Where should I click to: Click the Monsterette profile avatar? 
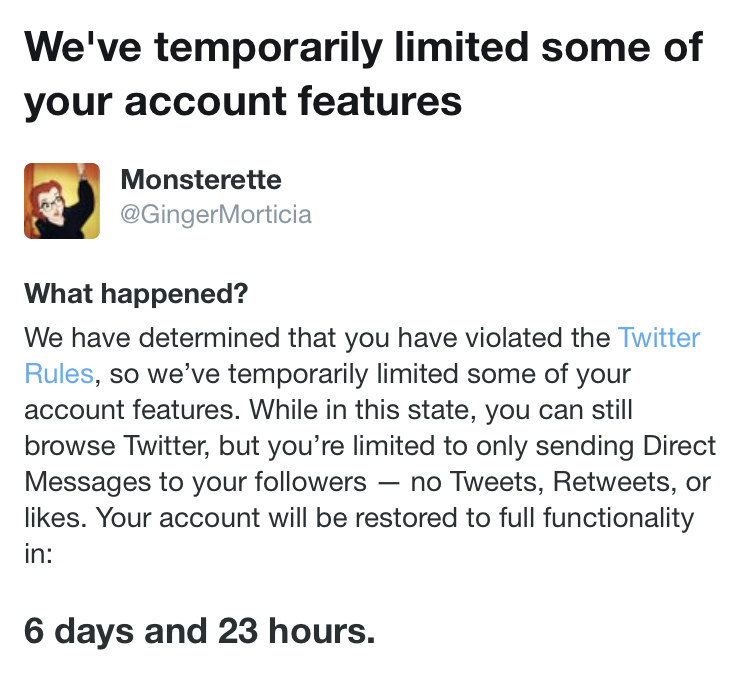pos(62,201)
